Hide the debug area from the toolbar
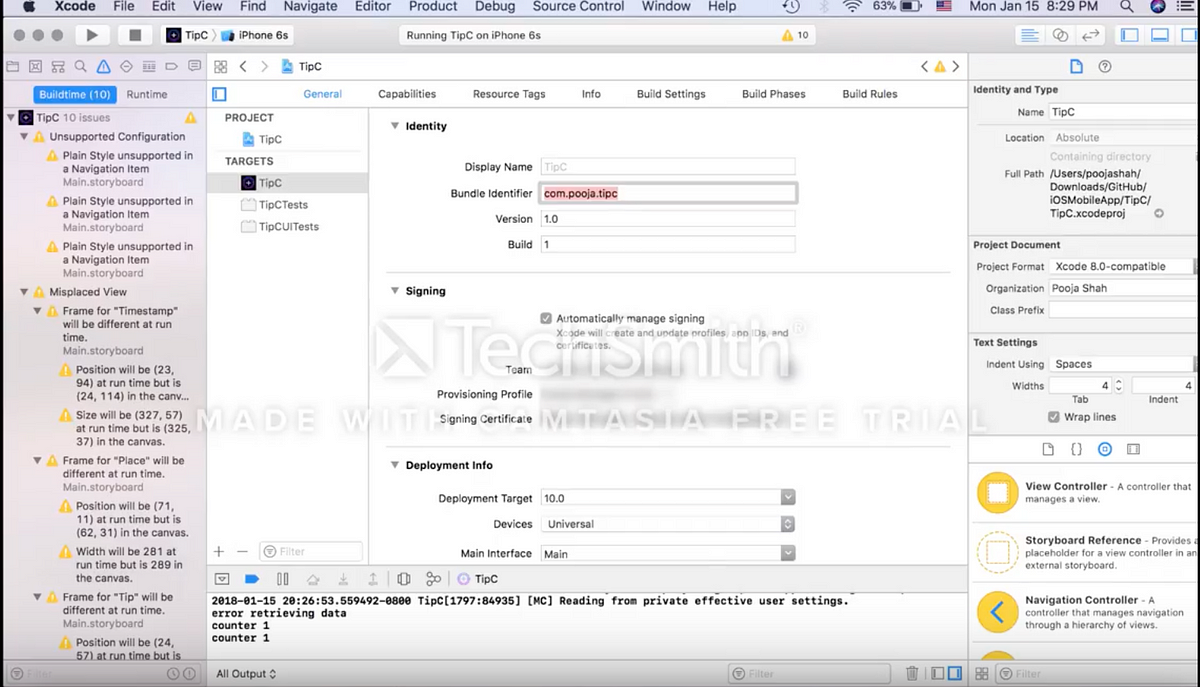1200x687 pixels. click(x=1160, y=35)
